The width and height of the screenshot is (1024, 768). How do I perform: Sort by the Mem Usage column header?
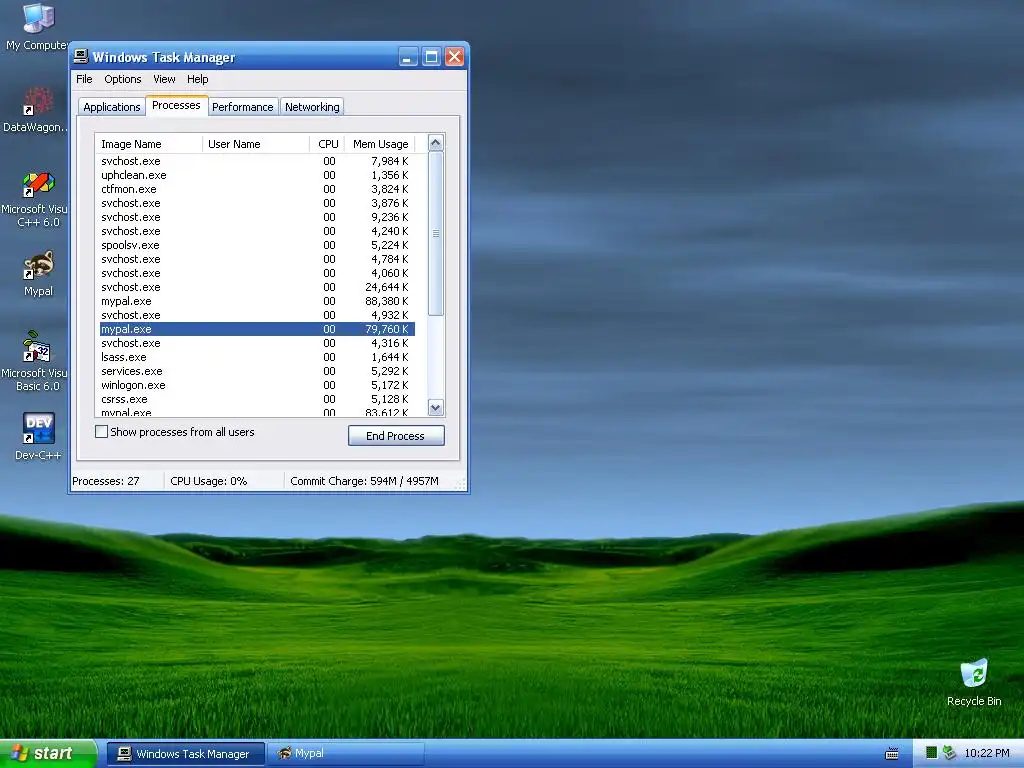click(380, 144)
